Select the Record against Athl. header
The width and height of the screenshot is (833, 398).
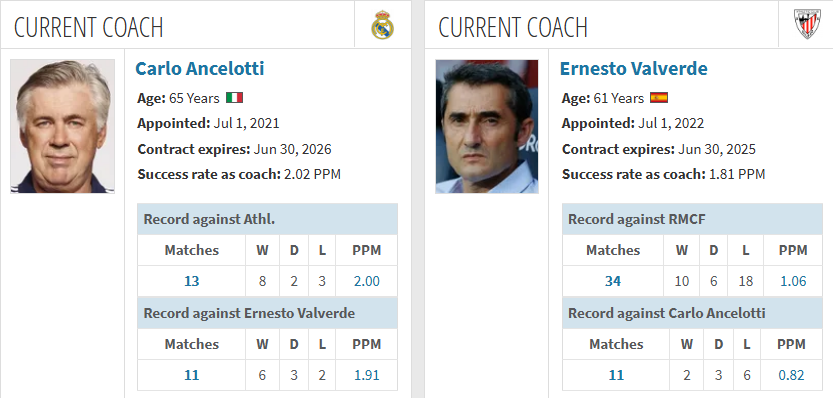pos(267,219)
